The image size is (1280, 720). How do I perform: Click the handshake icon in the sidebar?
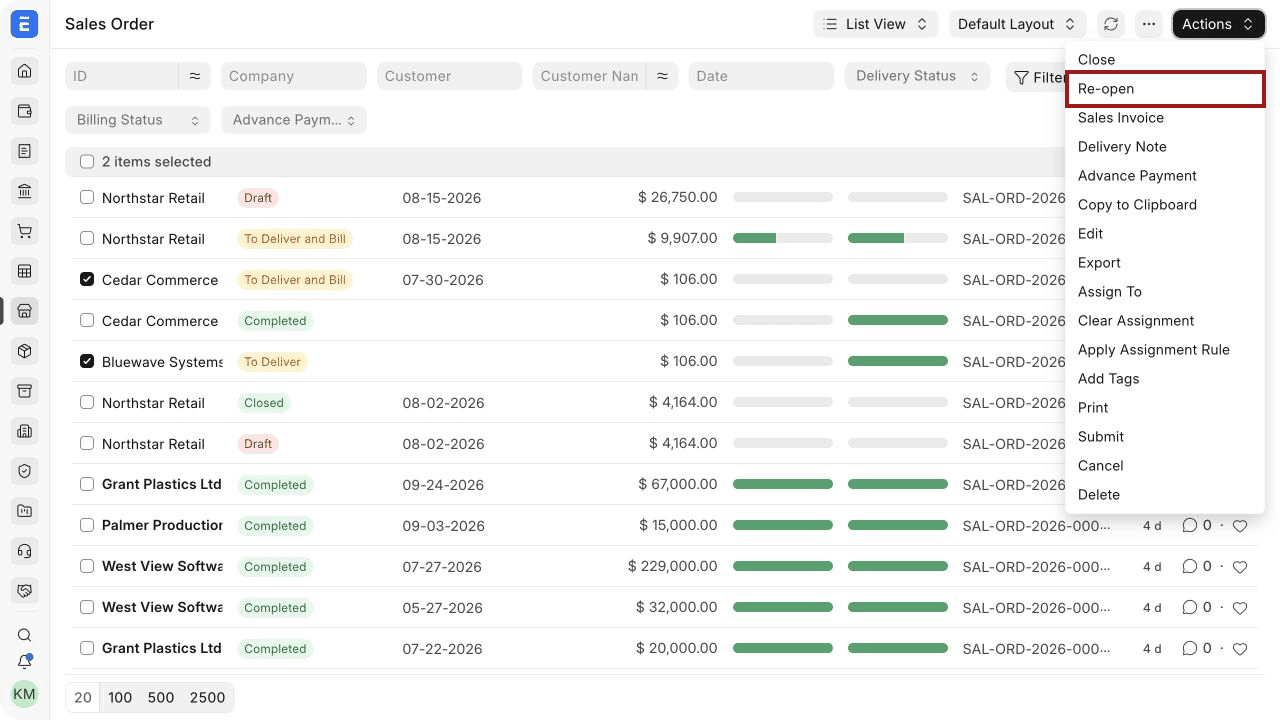pos(25,591)
